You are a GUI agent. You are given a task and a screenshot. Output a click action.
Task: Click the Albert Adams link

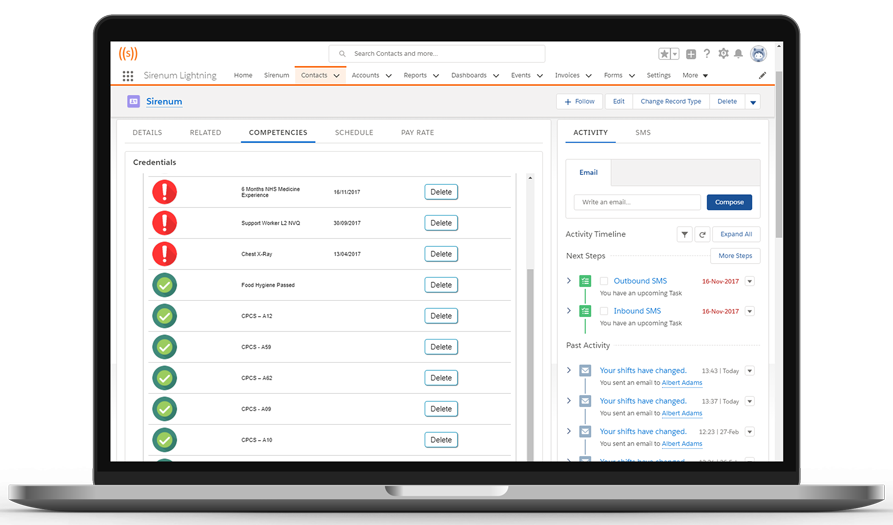[x=681, y=383]
